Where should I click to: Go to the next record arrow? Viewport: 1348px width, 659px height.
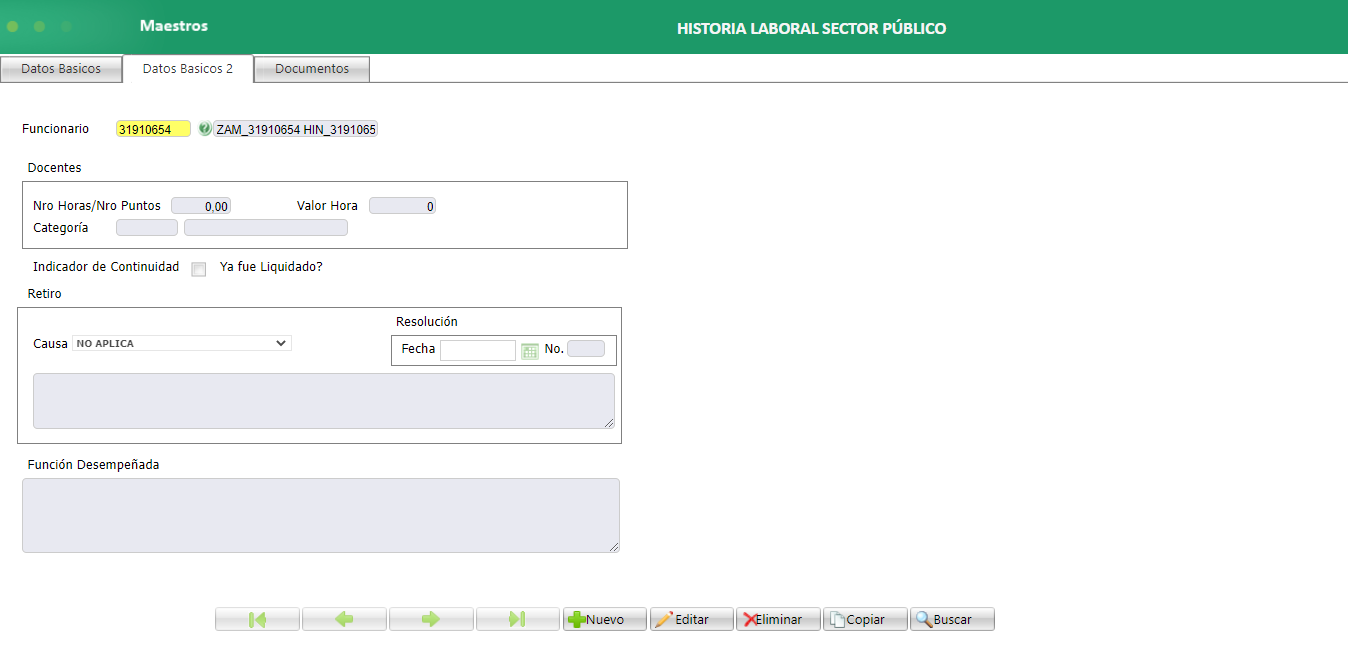pos(431,620)
